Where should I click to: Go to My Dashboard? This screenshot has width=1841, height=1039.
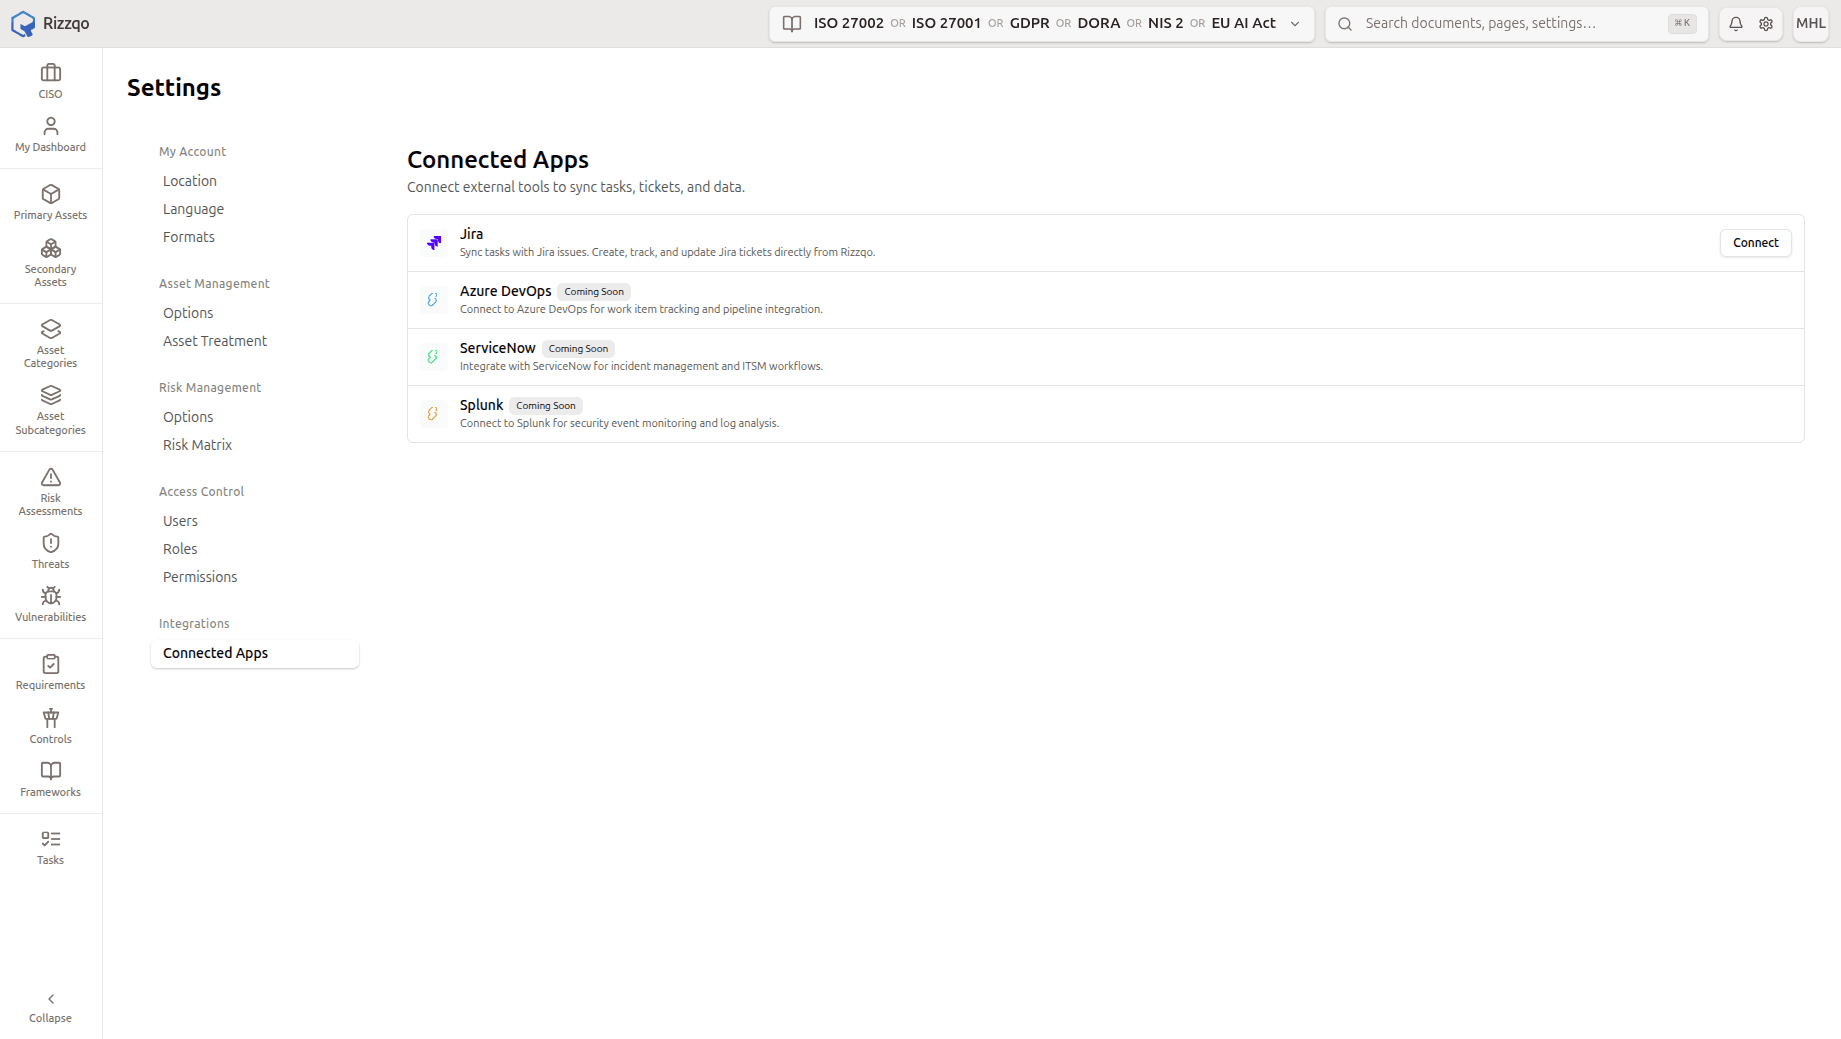coord(50,135)
